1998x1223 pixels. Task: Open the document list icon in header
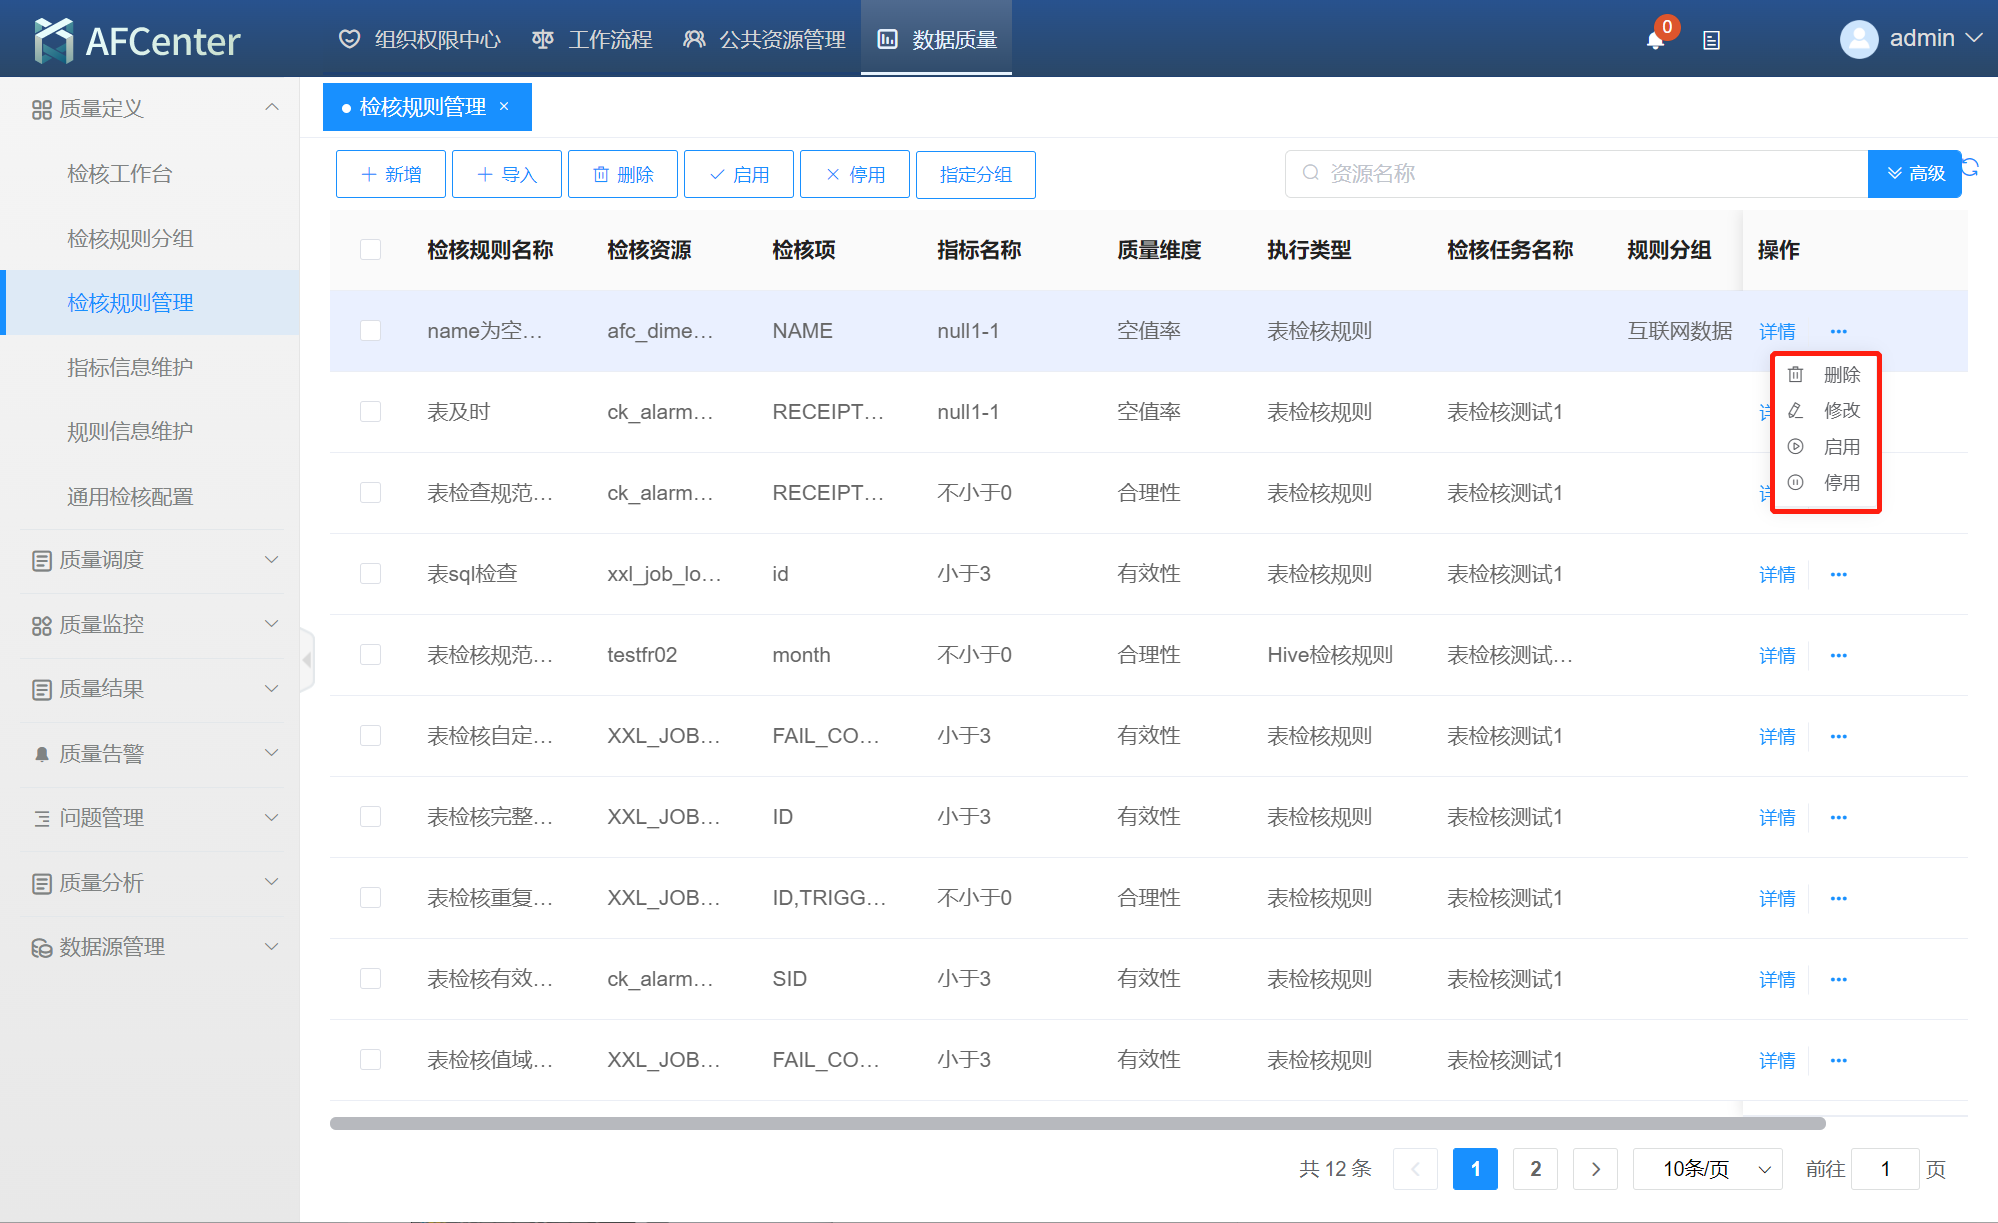click(1711, 40)
